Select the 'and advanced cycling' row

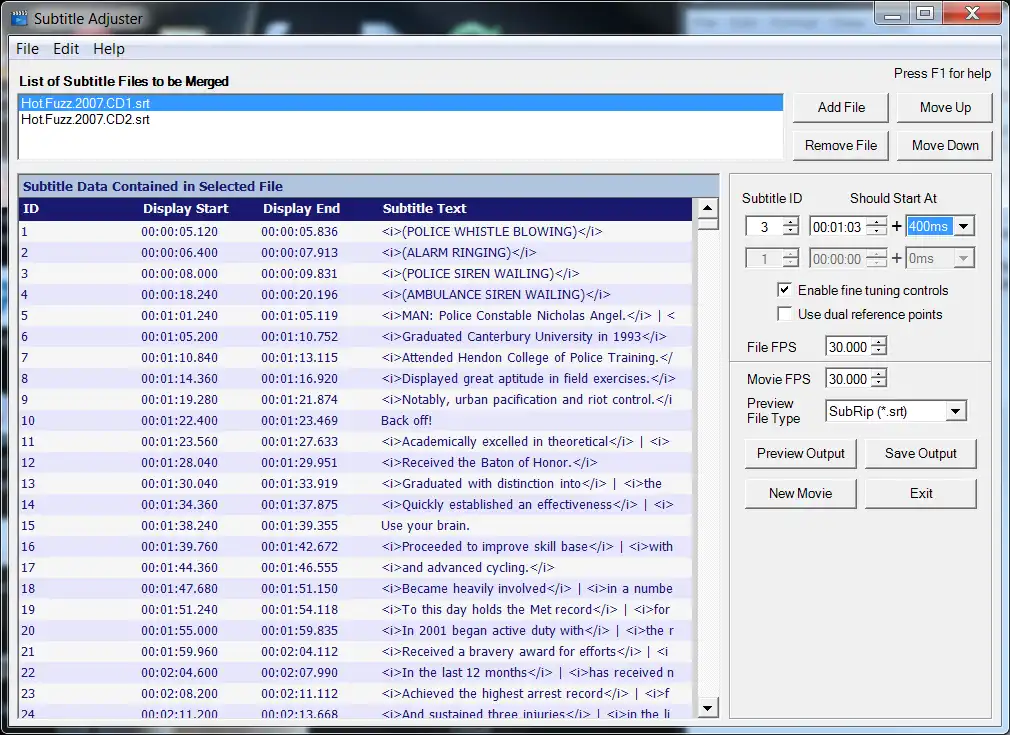(x=356, y=568)
